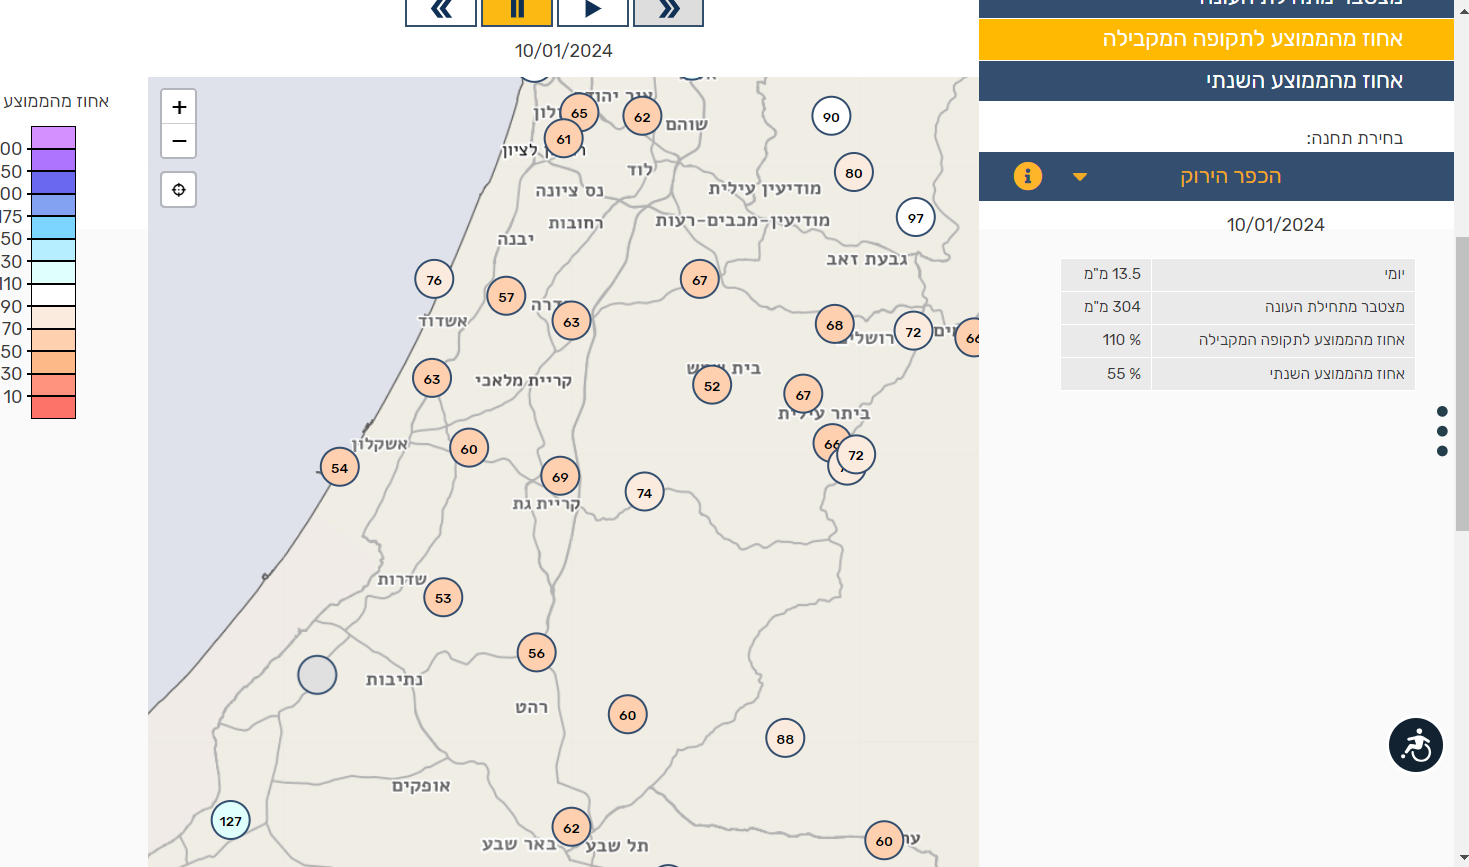The width and height of the screenshot is (1469, 867).
Task: Select the אחוז מהממוצע לתקופה המקבילה tab
Action: (1216, 39)
